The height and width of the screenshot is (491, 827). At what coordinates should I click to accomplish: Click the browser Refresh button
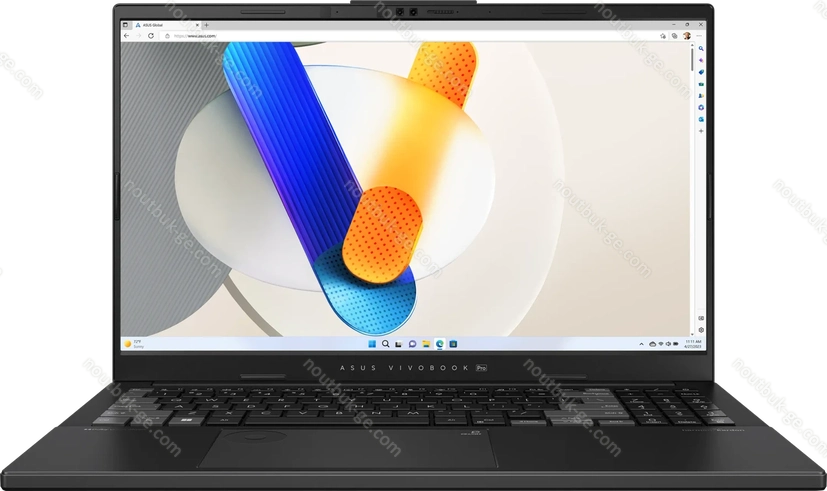[x=151, y=35]
